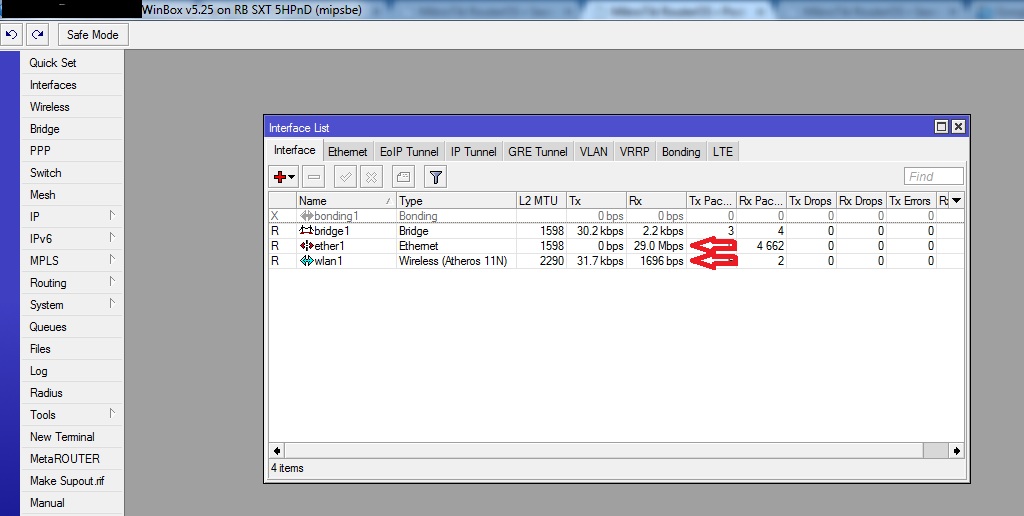The image size is (1024, 516).
Task: Click the Find search field
Action: coord(934,176)
